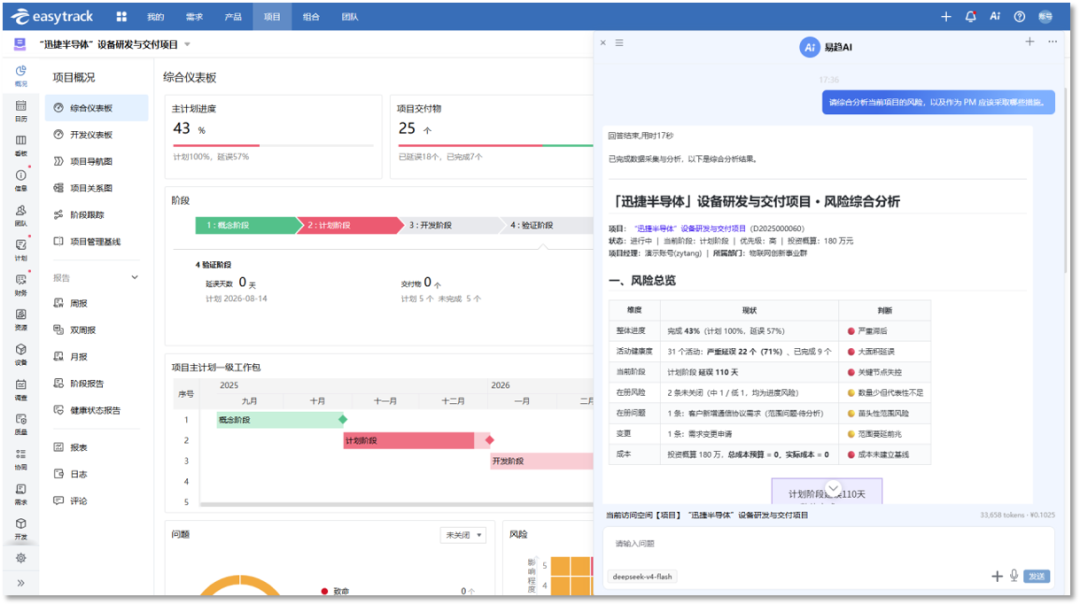The width and height of the screenshot is (1080, 605).
Task: Open the notifications bell icon
Action: coord(970,17)
